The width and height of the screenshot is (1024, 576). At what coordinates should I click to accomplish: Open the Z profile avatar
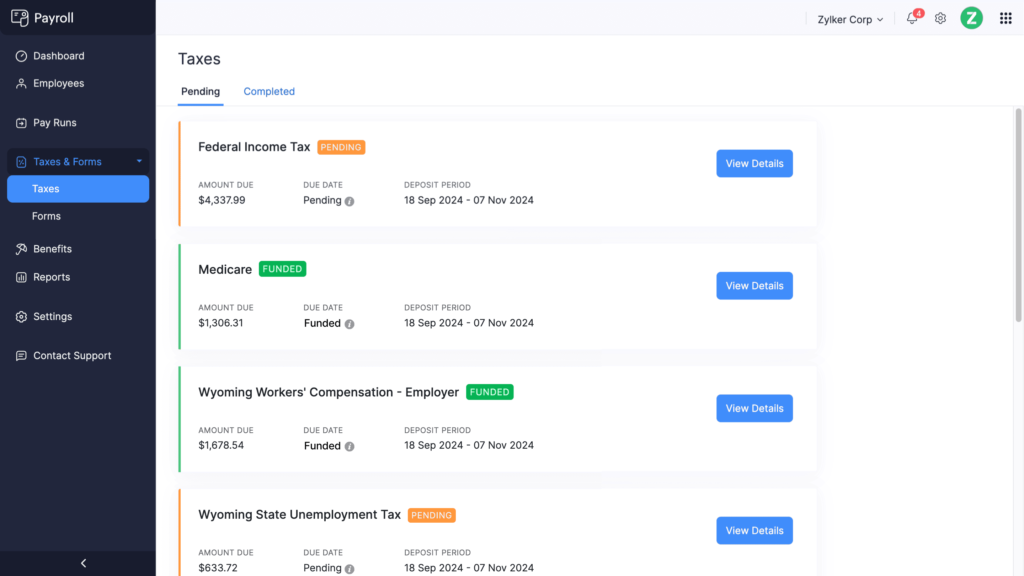971,18
